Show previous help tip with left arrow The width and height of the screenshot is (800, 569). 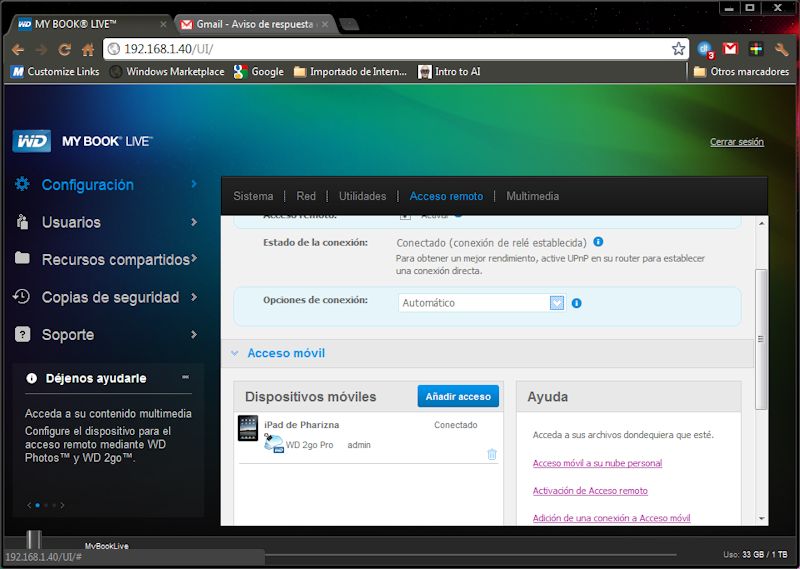pyautogui.click(x=29, y=505)
